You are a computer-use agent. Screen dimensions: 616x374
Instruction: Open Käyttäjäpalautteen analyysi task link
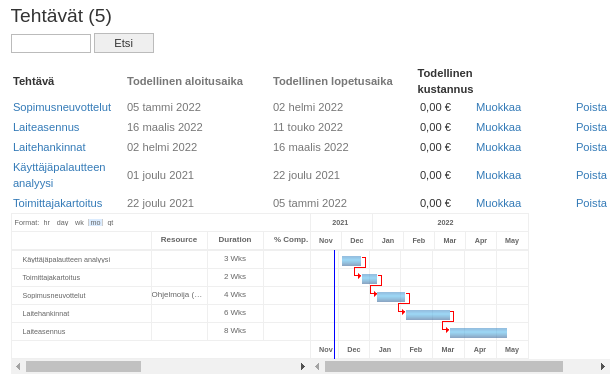(x=59, y=175)
